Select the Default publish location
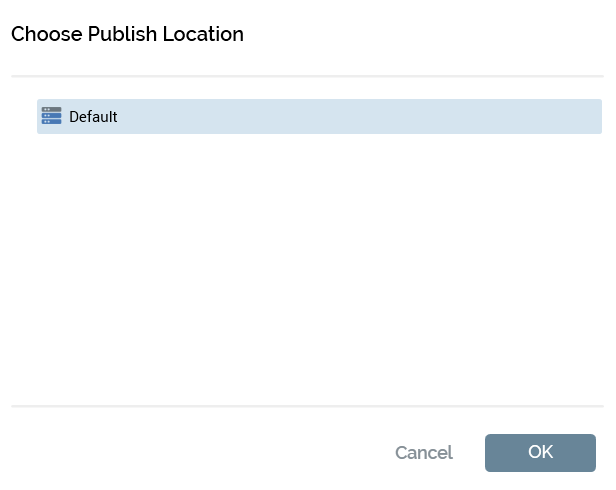The image size is (616, 490). click(93, 117)
